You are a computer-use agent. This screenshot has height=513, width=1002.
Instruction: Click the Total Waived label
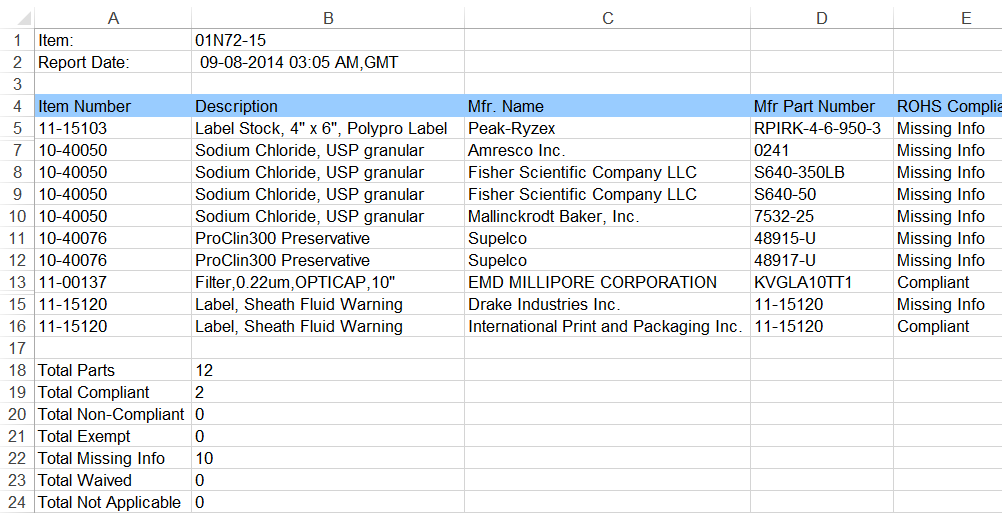pos(113,480)
